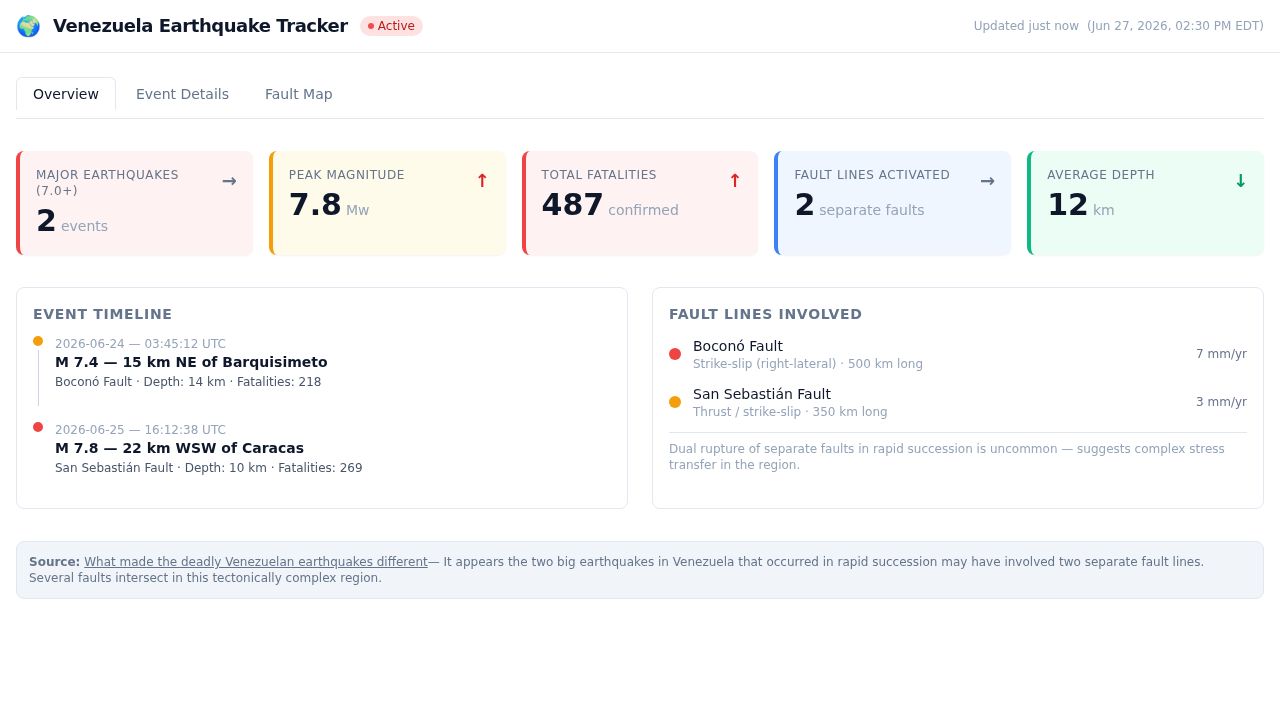Select the red Caracas timeline marker
This screenshot has height=720, width=1280.
pos(38,427)
